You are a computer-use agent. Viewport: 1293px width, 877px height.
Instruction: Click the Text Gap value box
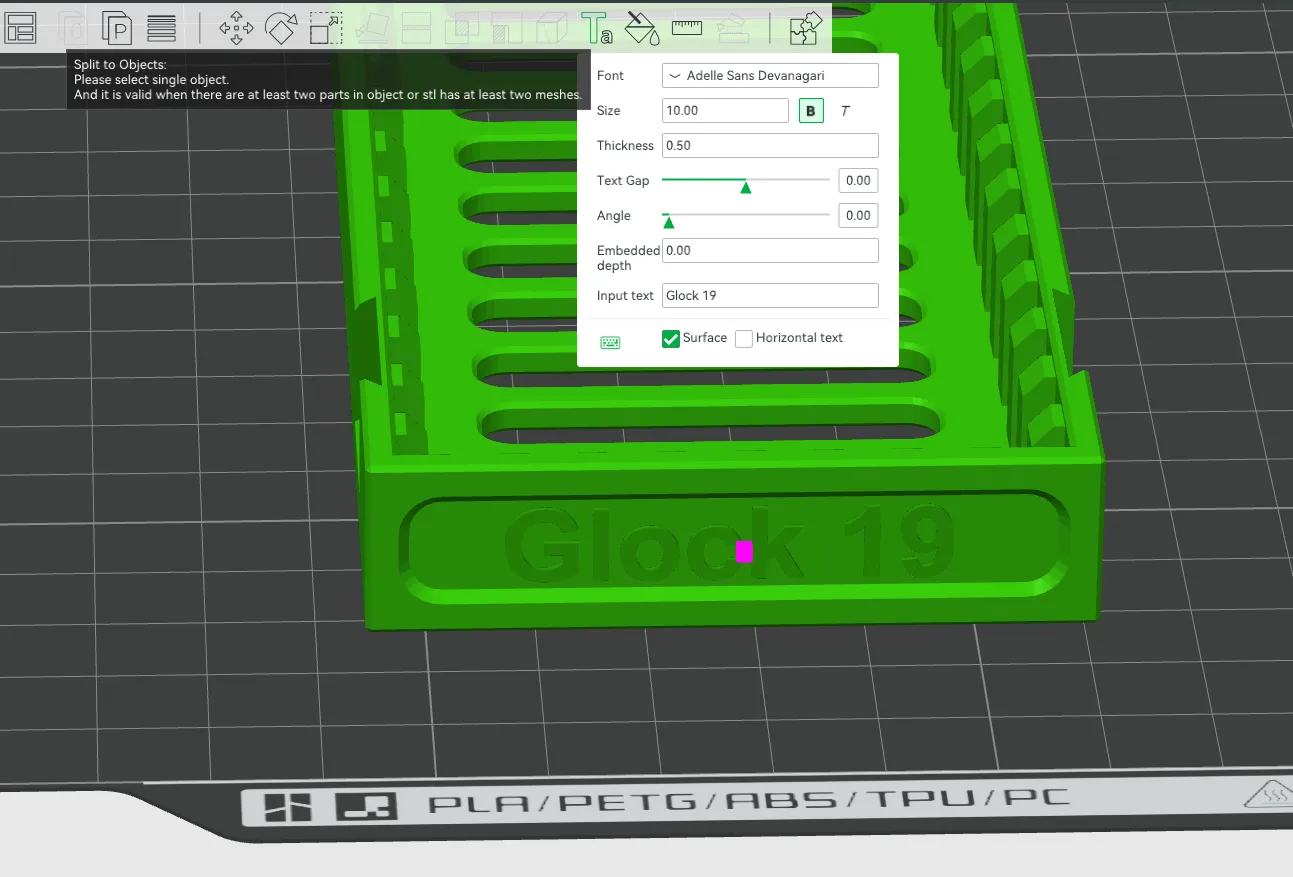pos(858,180)
